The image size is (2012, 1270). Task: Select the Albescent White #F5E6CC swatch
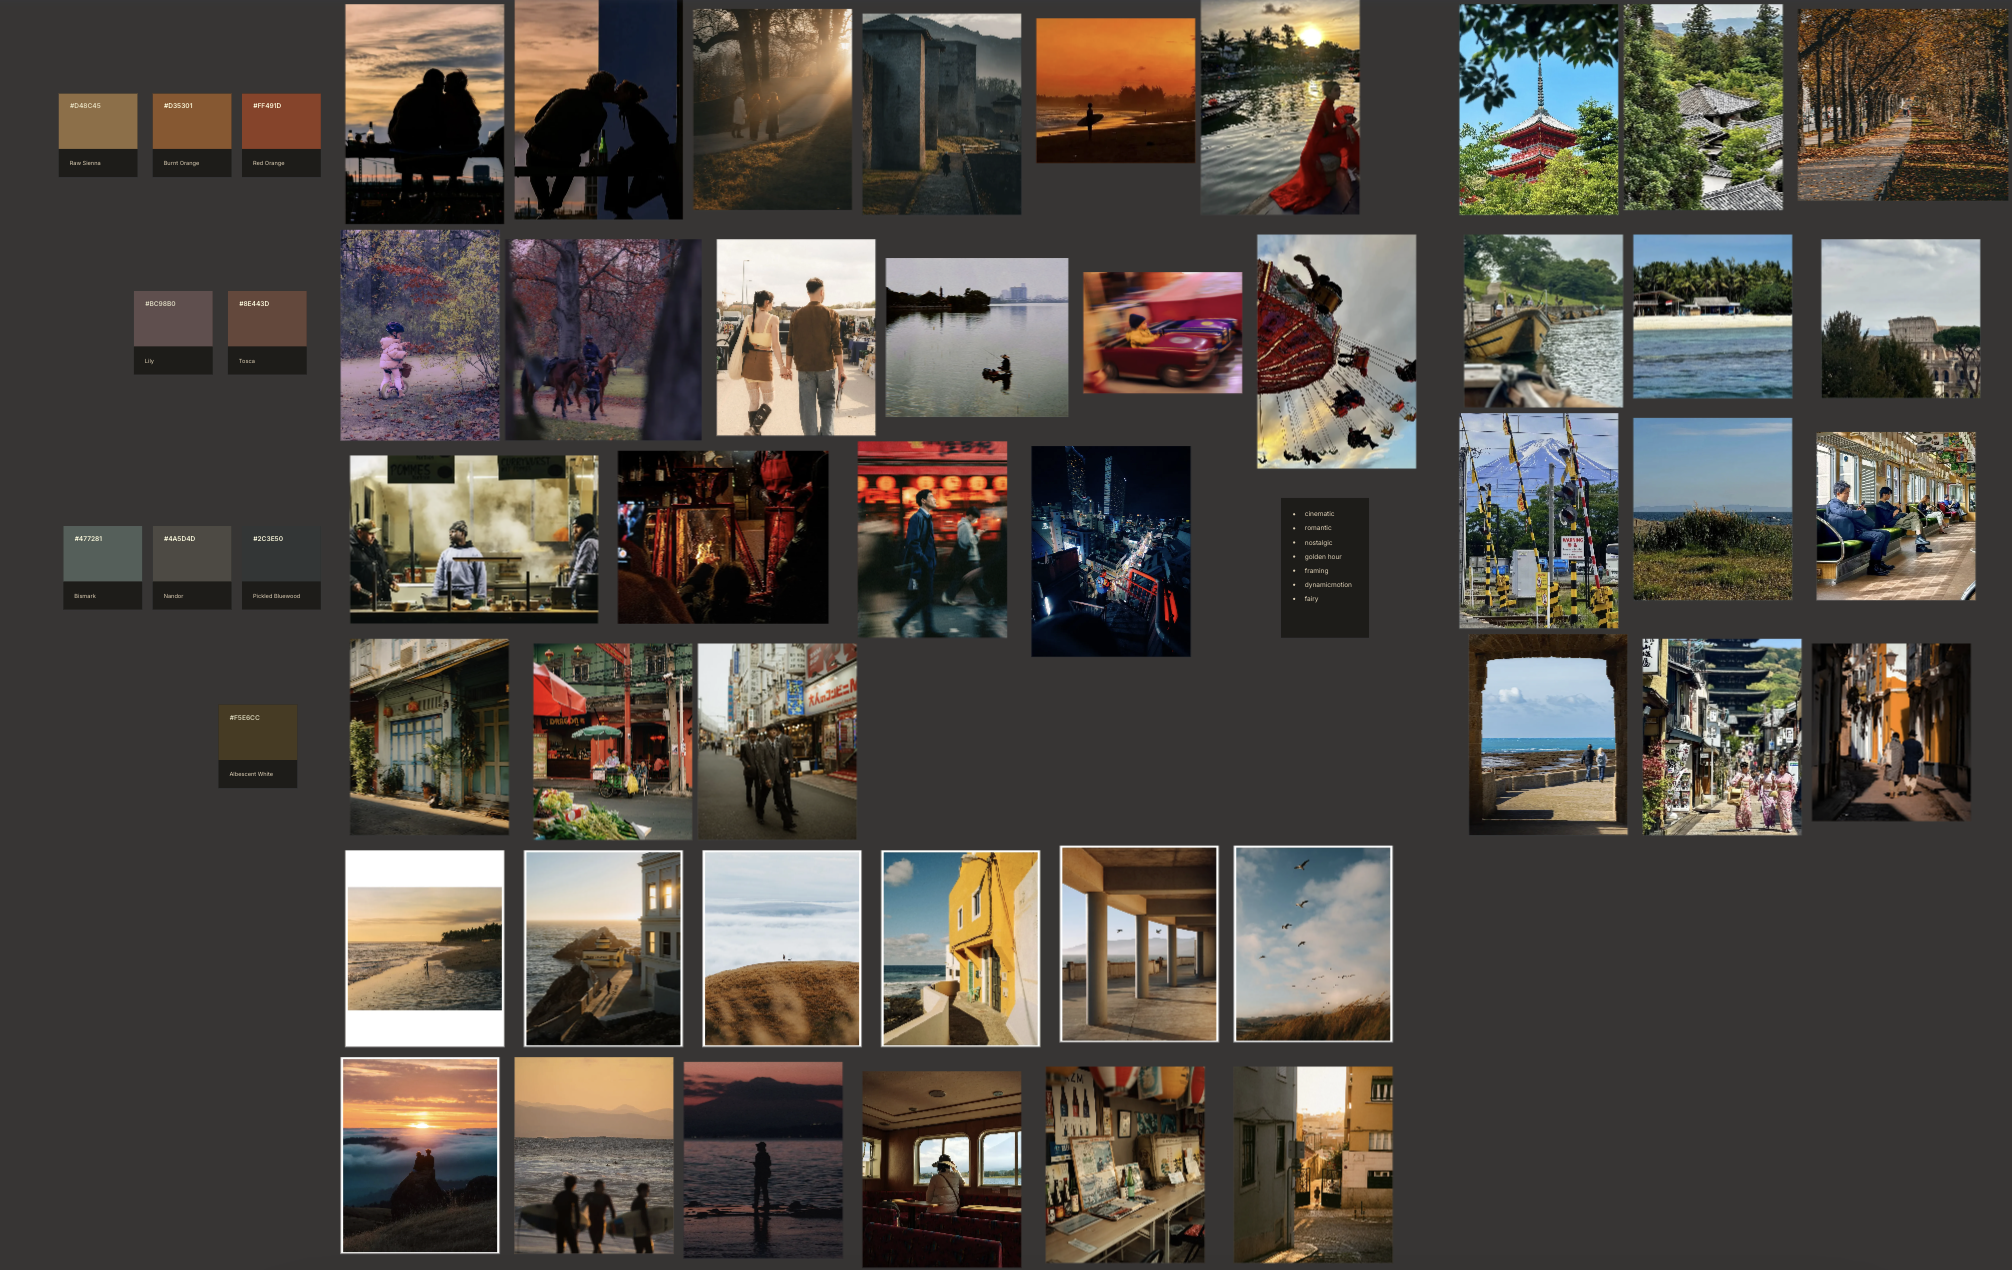coord(258,746)
